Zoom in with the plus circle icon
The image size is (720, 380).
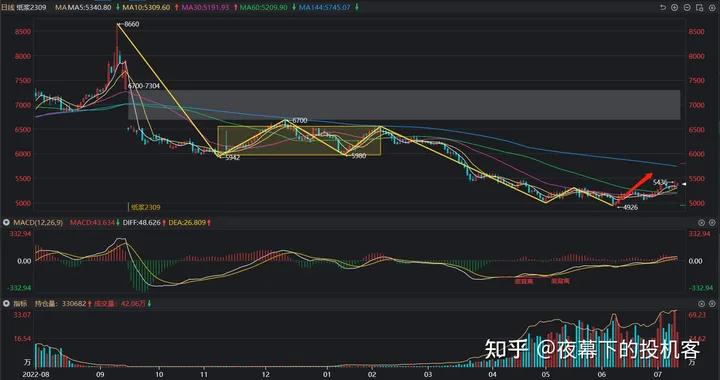[675, 7]
